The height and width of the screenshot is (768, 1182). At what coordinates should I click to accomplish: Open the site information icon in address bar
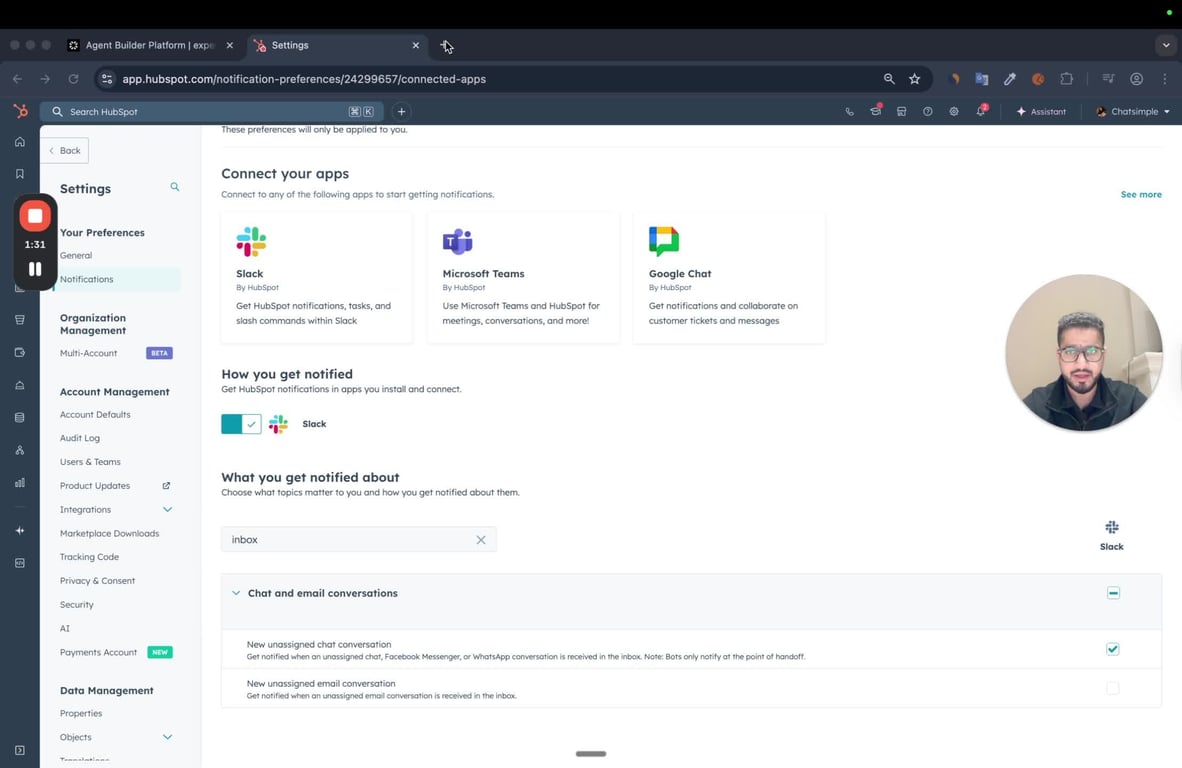pos(107,79)
